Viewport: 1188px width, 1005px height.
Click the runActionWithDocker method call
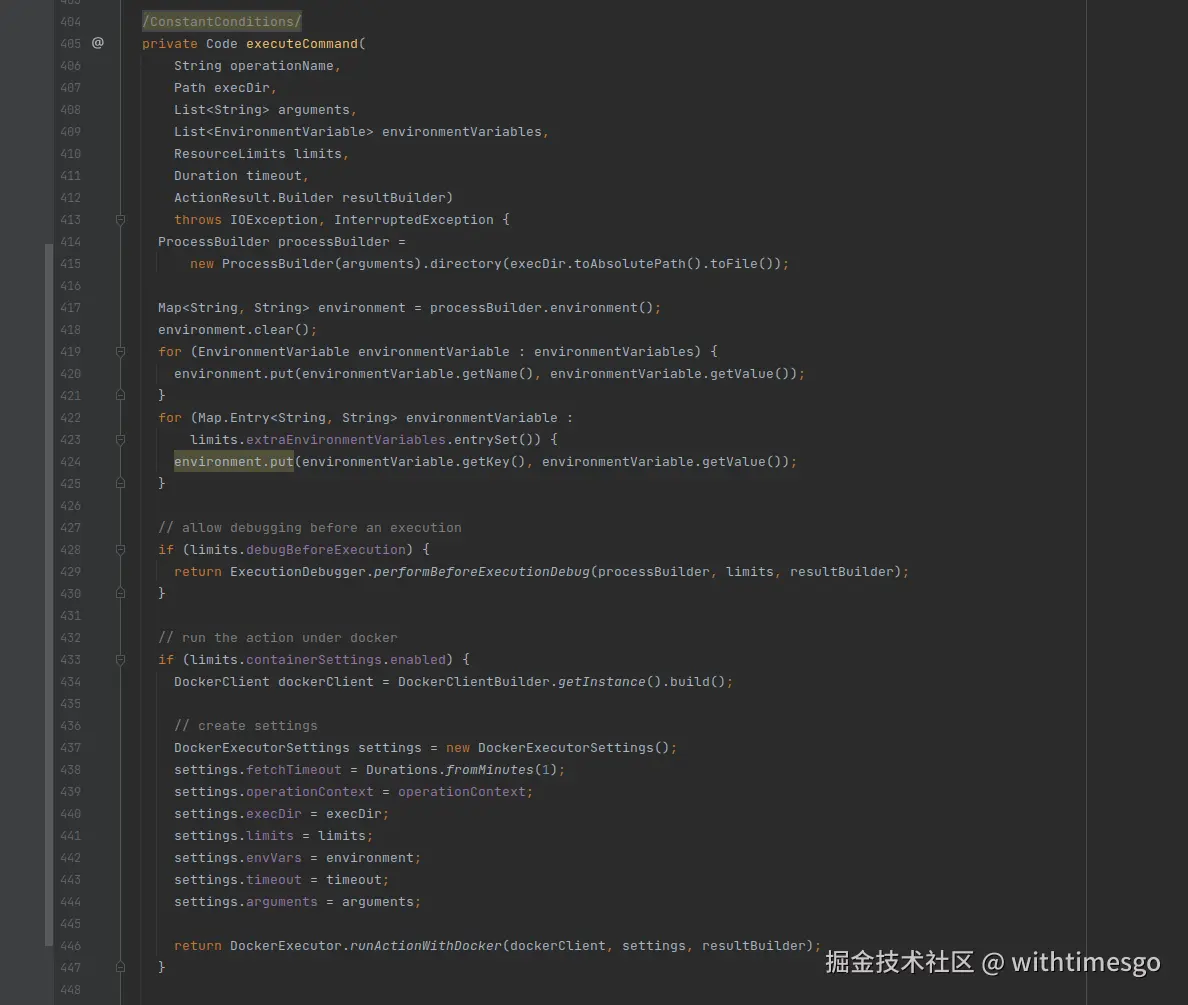pyautogui.click(x=426, y=946)
